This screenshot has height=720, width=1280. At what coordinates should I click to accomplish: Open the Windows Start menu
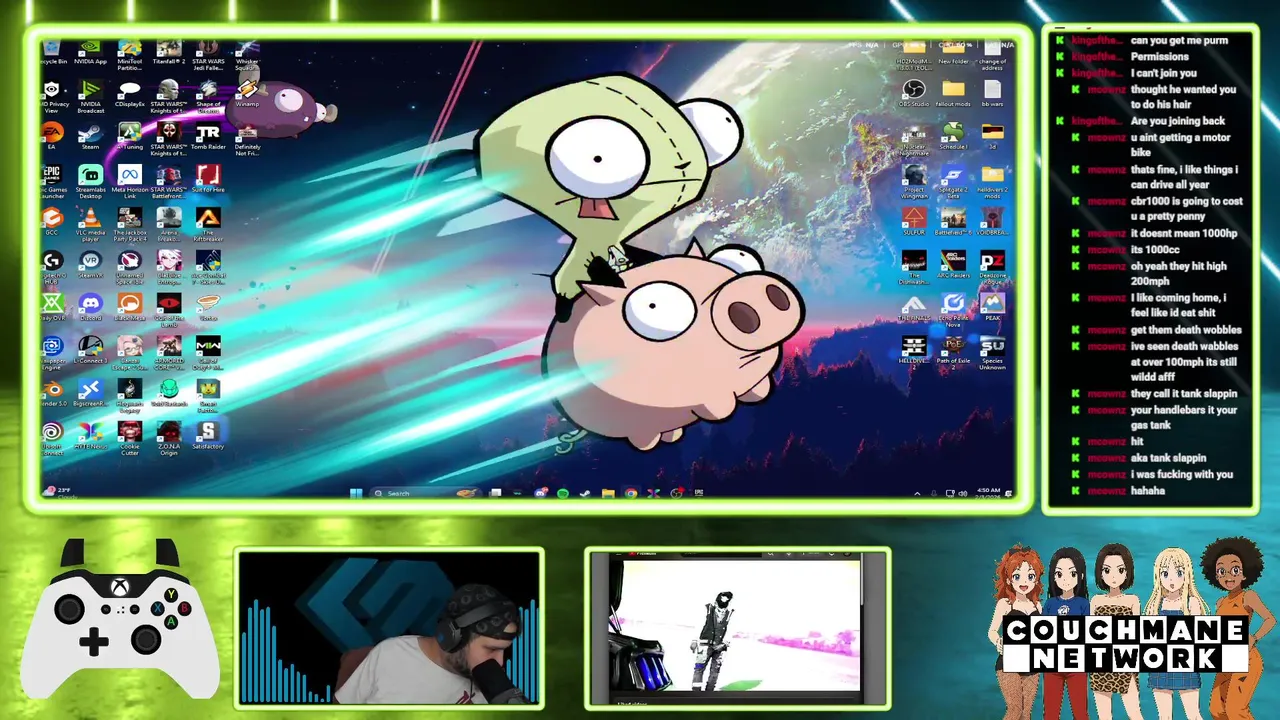pos(355,493)
